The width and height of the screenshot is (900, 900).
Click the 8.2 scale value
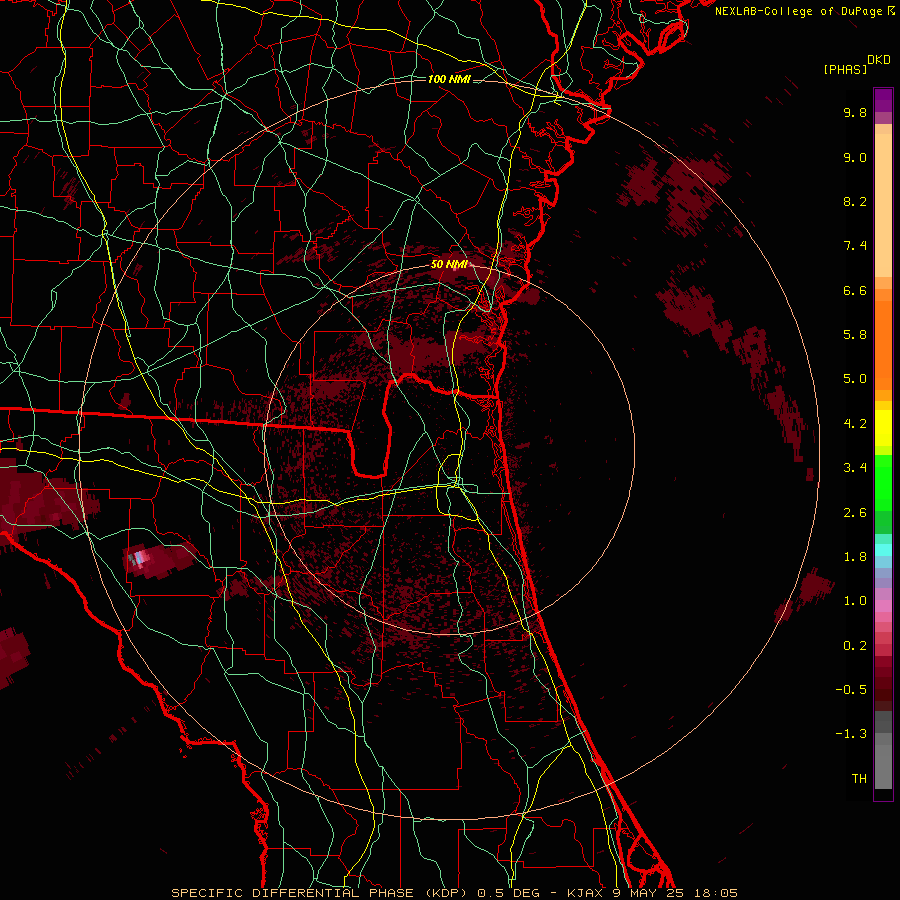pos(855,201)
